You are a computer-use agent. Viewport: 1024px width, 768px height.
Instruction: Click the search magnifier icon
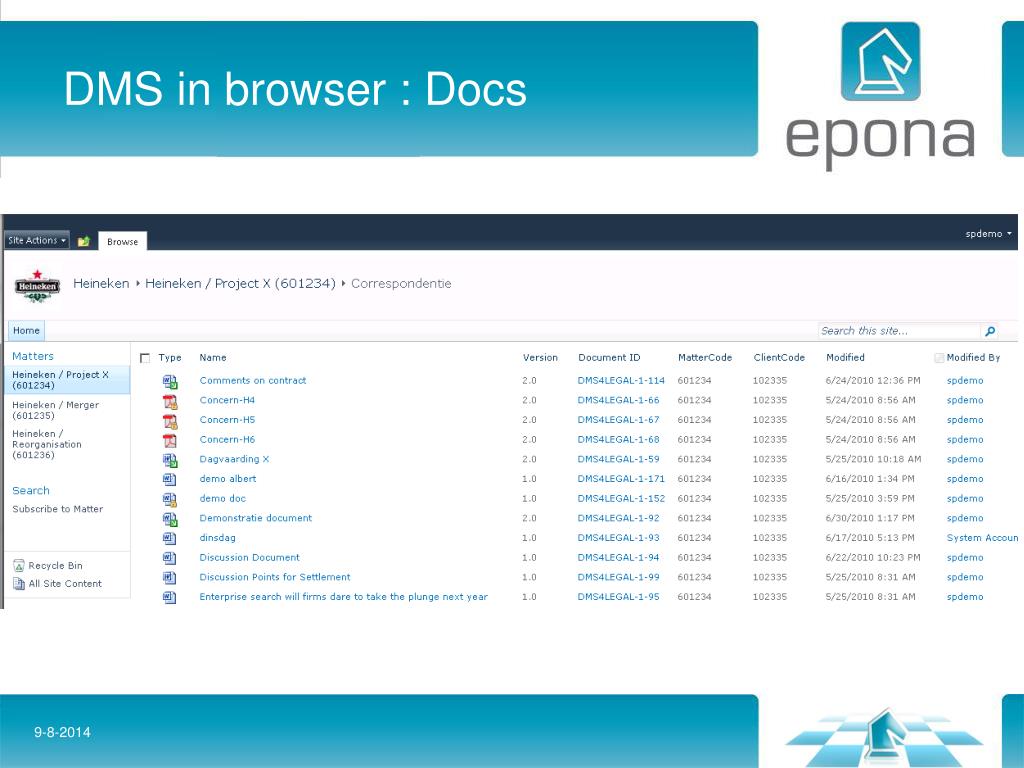click(x=990, y=331)
